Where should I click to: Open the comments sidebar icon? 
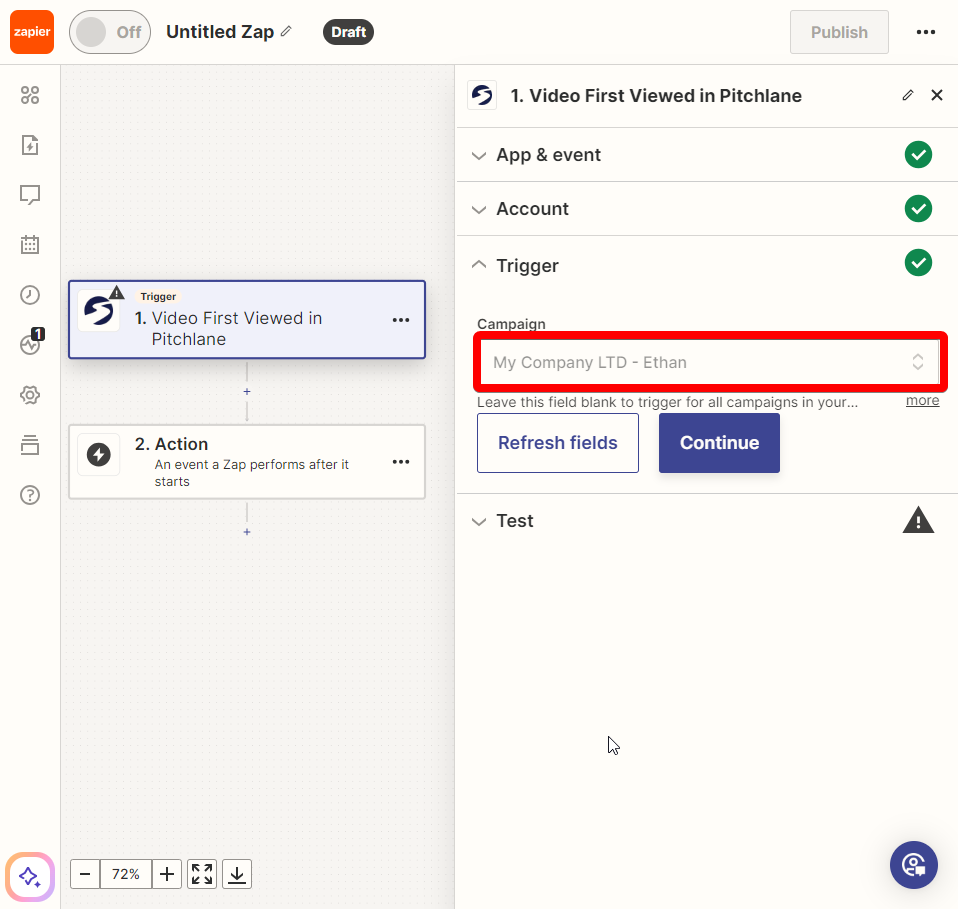30,195
